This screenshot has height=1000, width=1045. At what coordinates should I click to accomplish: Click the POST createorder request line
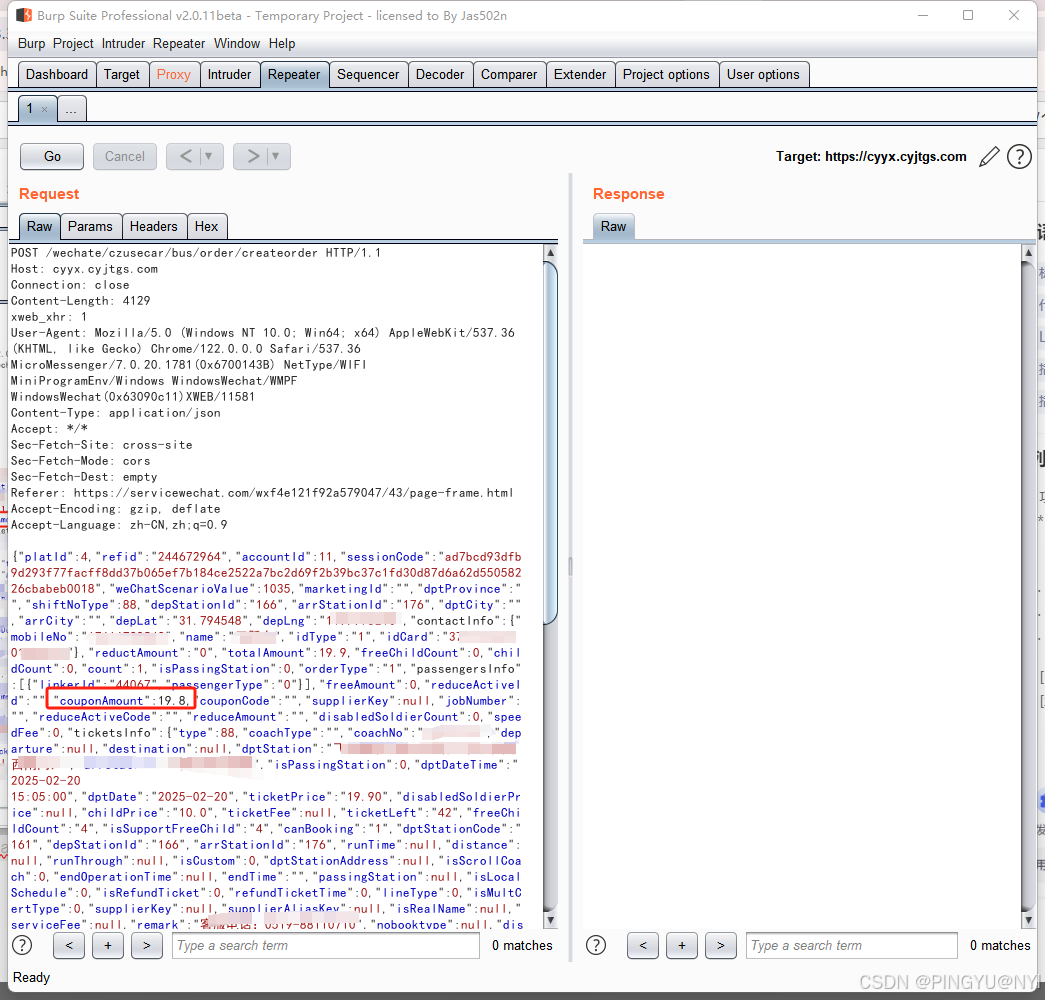196,253
